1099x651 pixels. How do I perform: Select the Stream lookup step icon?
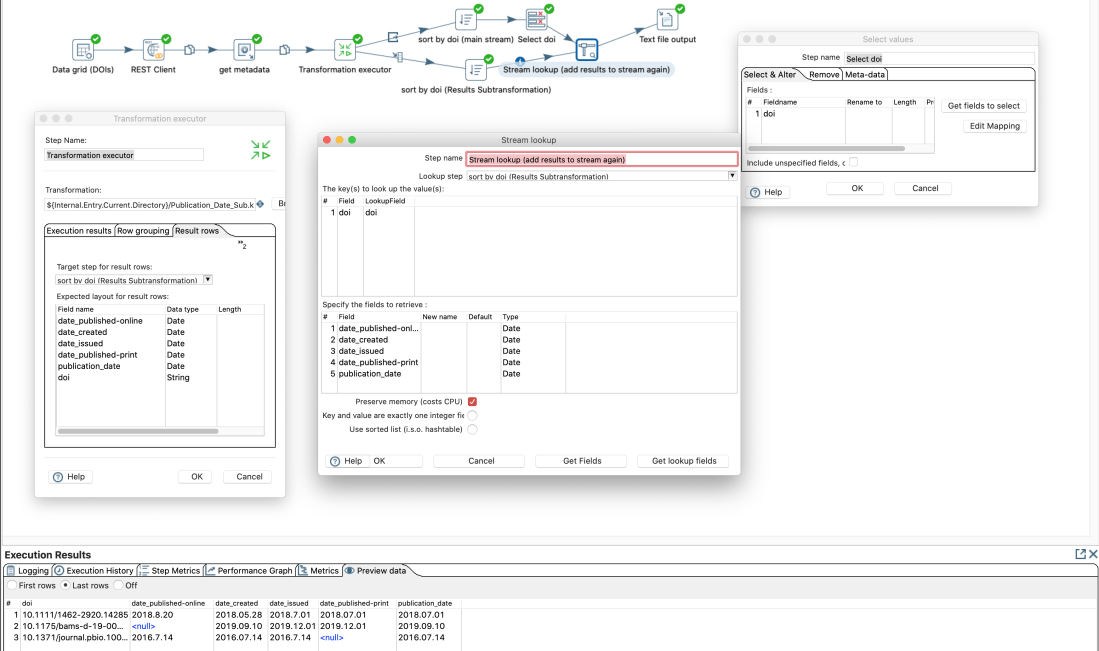click(x=586, y=50)
